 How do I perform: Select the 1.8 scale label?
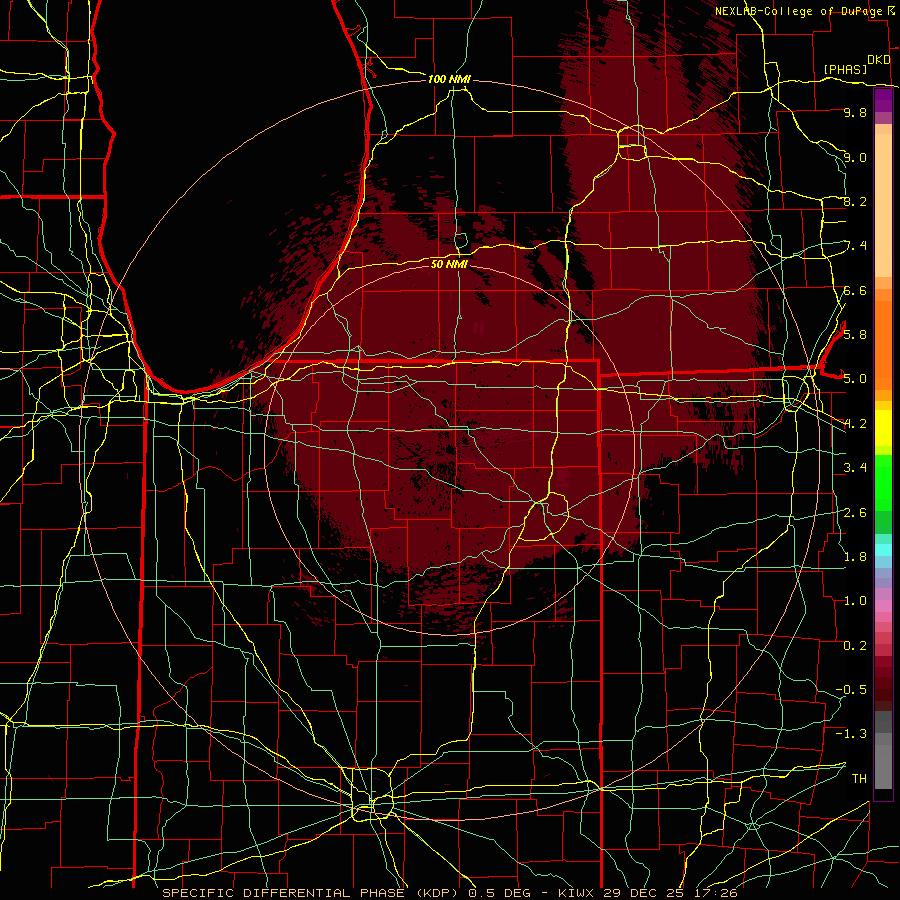tap(855, 557)
